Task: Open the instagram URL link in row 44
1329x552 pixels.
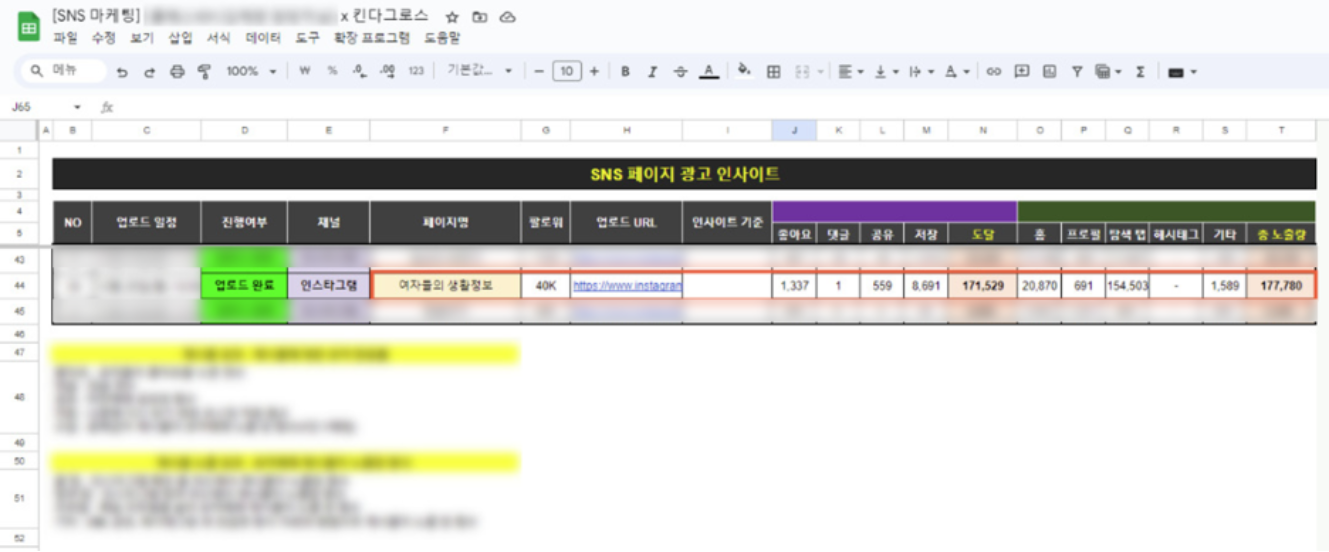Action: [627, 286]
